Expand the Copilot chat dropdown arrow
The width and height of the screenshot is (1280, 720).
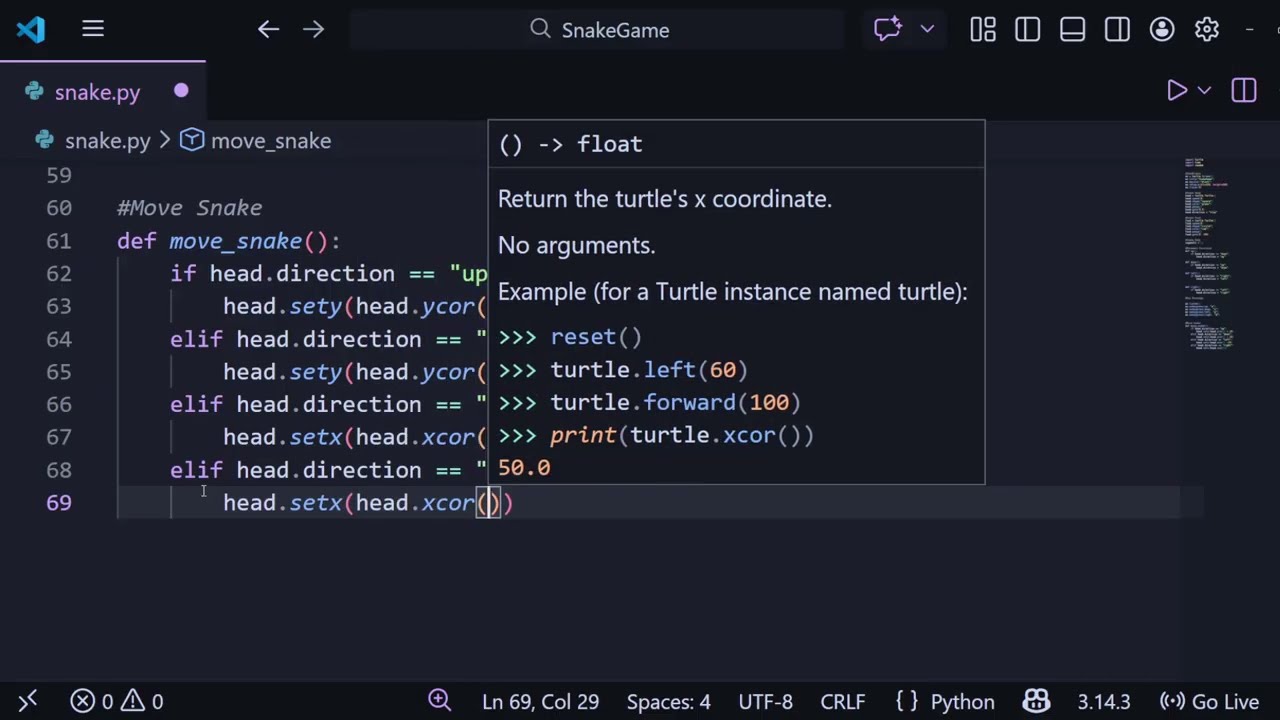927,30
